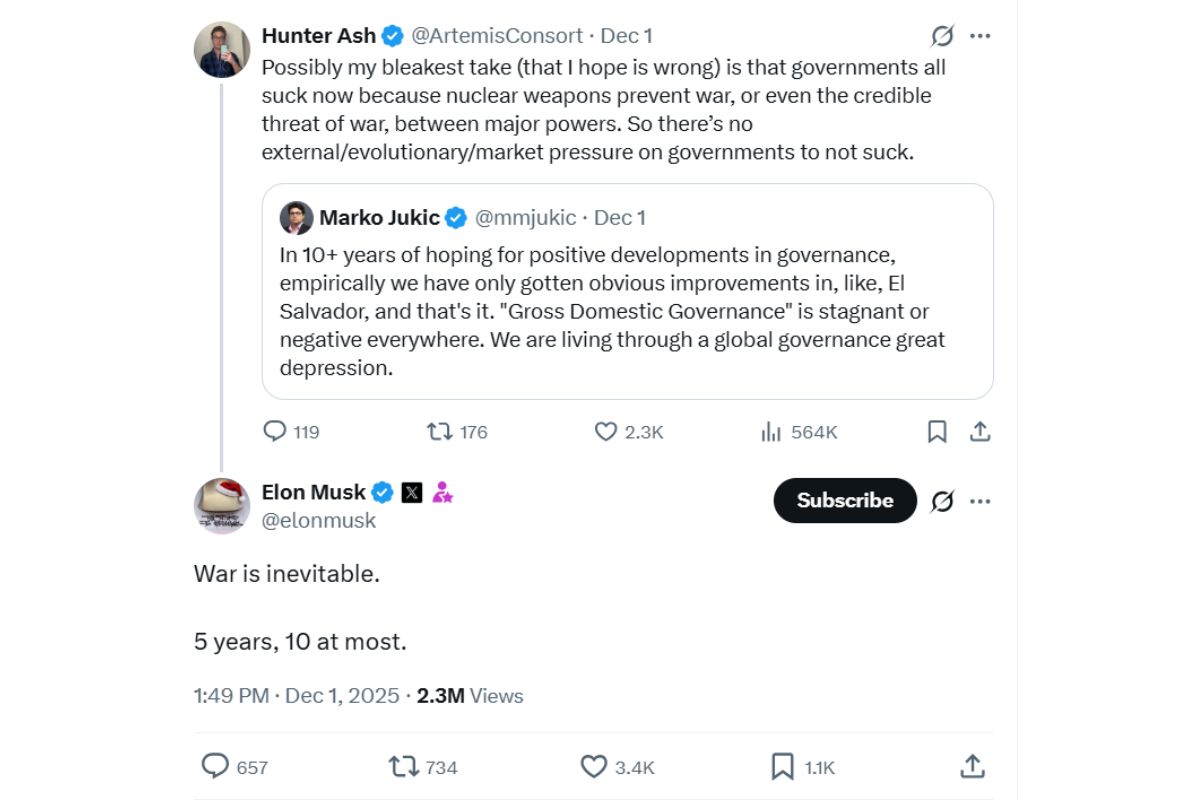Visit the @elonmusk profile handle

click(317, 520)
